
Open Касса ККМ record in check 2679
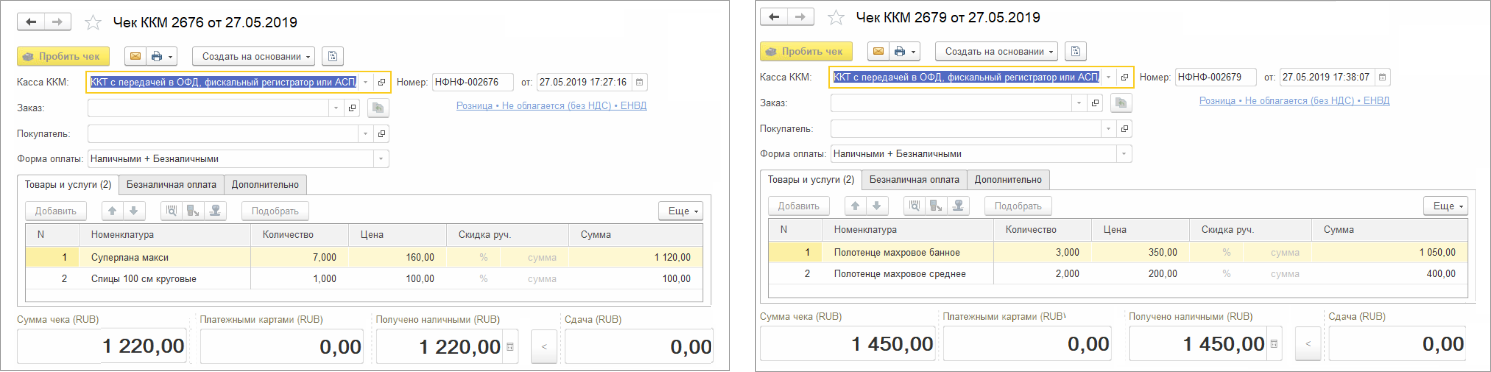click(1125, 77)
